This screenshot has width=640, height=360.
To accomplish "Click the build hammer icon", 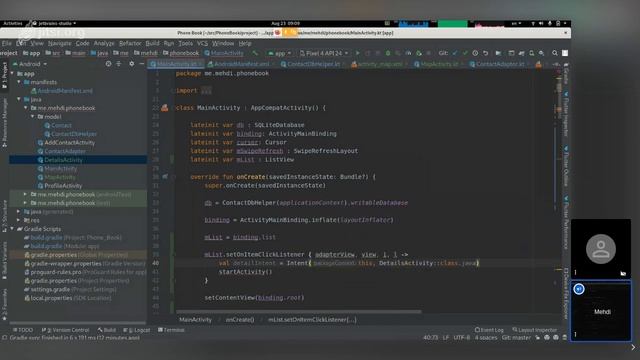I will click(255, 53).
